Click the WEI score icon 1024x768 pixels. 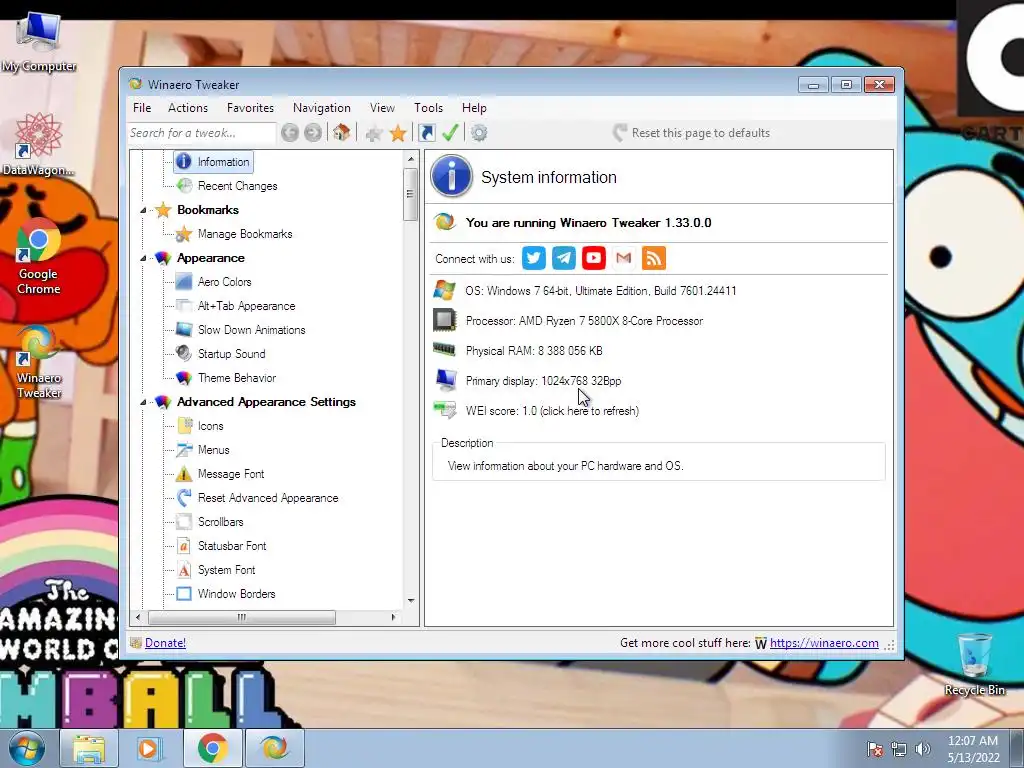pyautogui.click(x=445, y=409)
